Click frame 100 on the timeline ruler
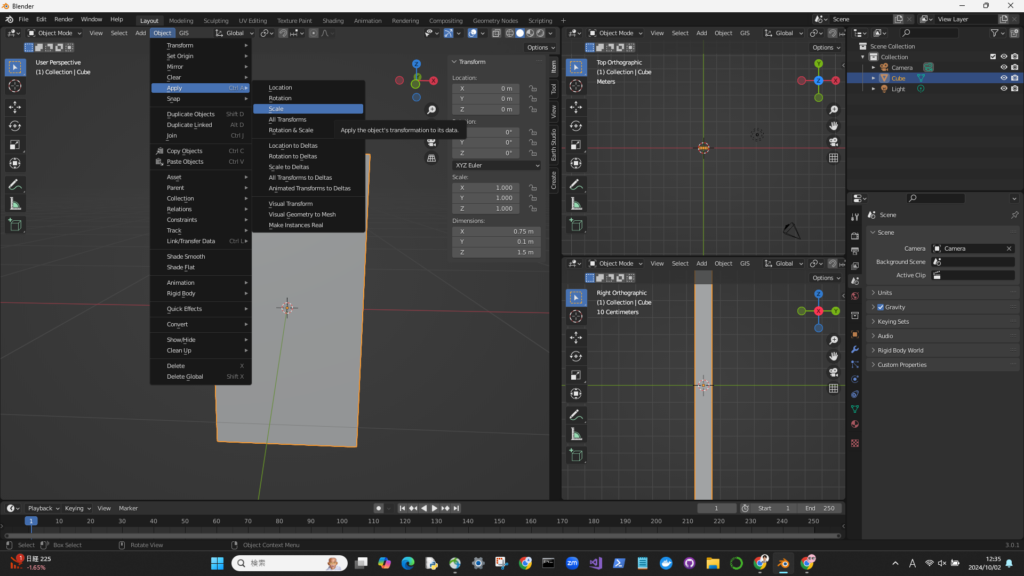This screenshot has width=1024, height=576. [x=344, y=521]
